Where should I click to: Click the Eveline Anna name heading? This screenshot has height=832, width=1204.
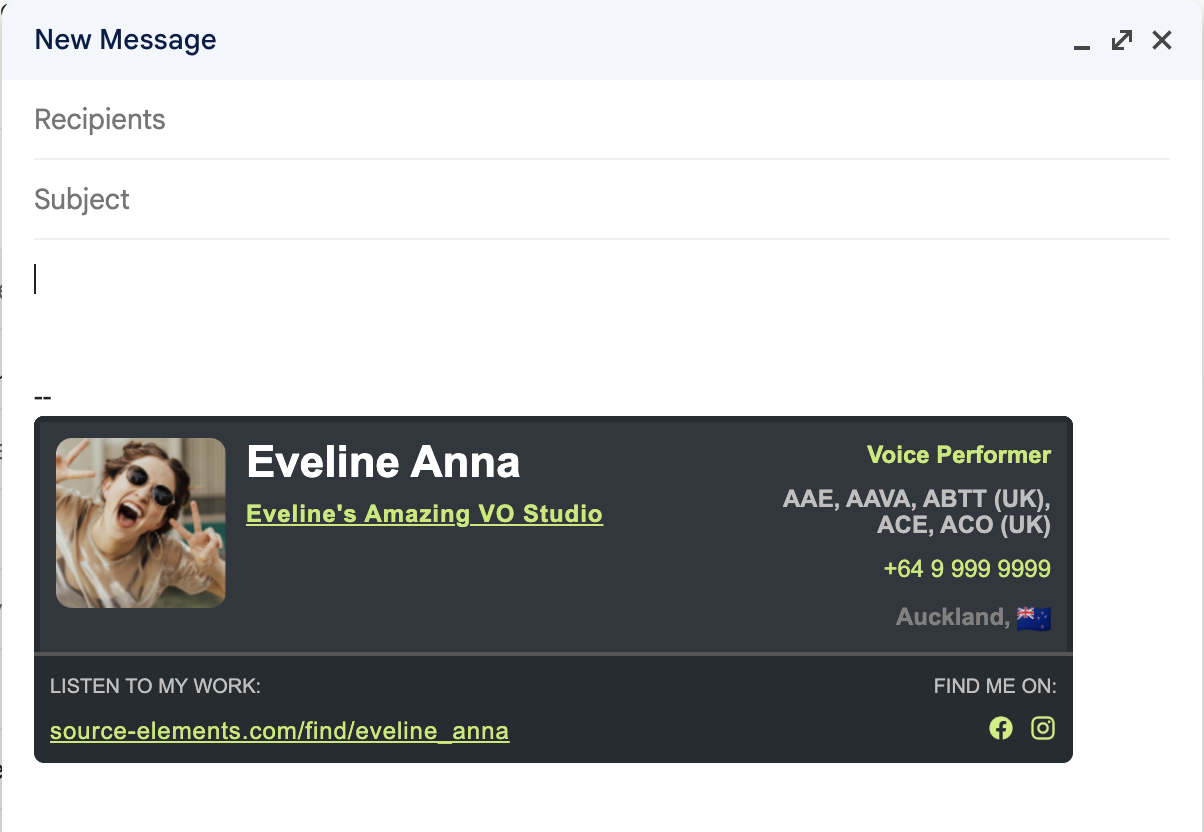(383, 463)
